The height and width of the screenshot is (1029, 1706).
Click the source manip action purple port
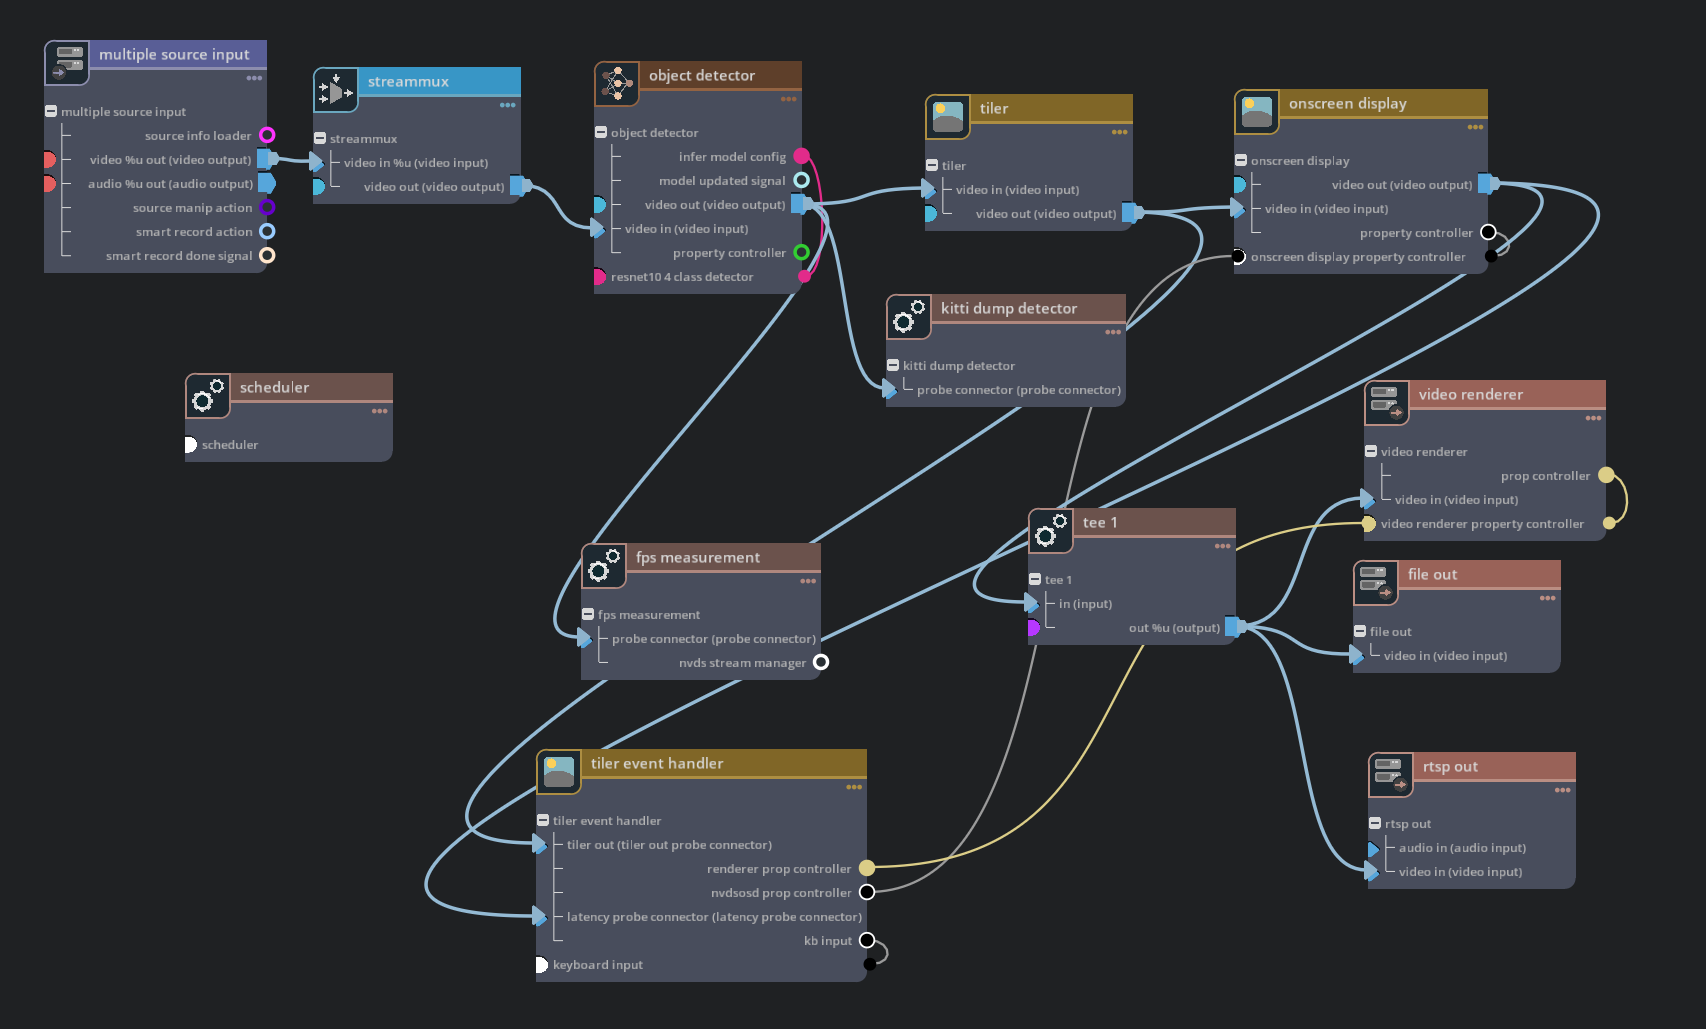[267, 207]
